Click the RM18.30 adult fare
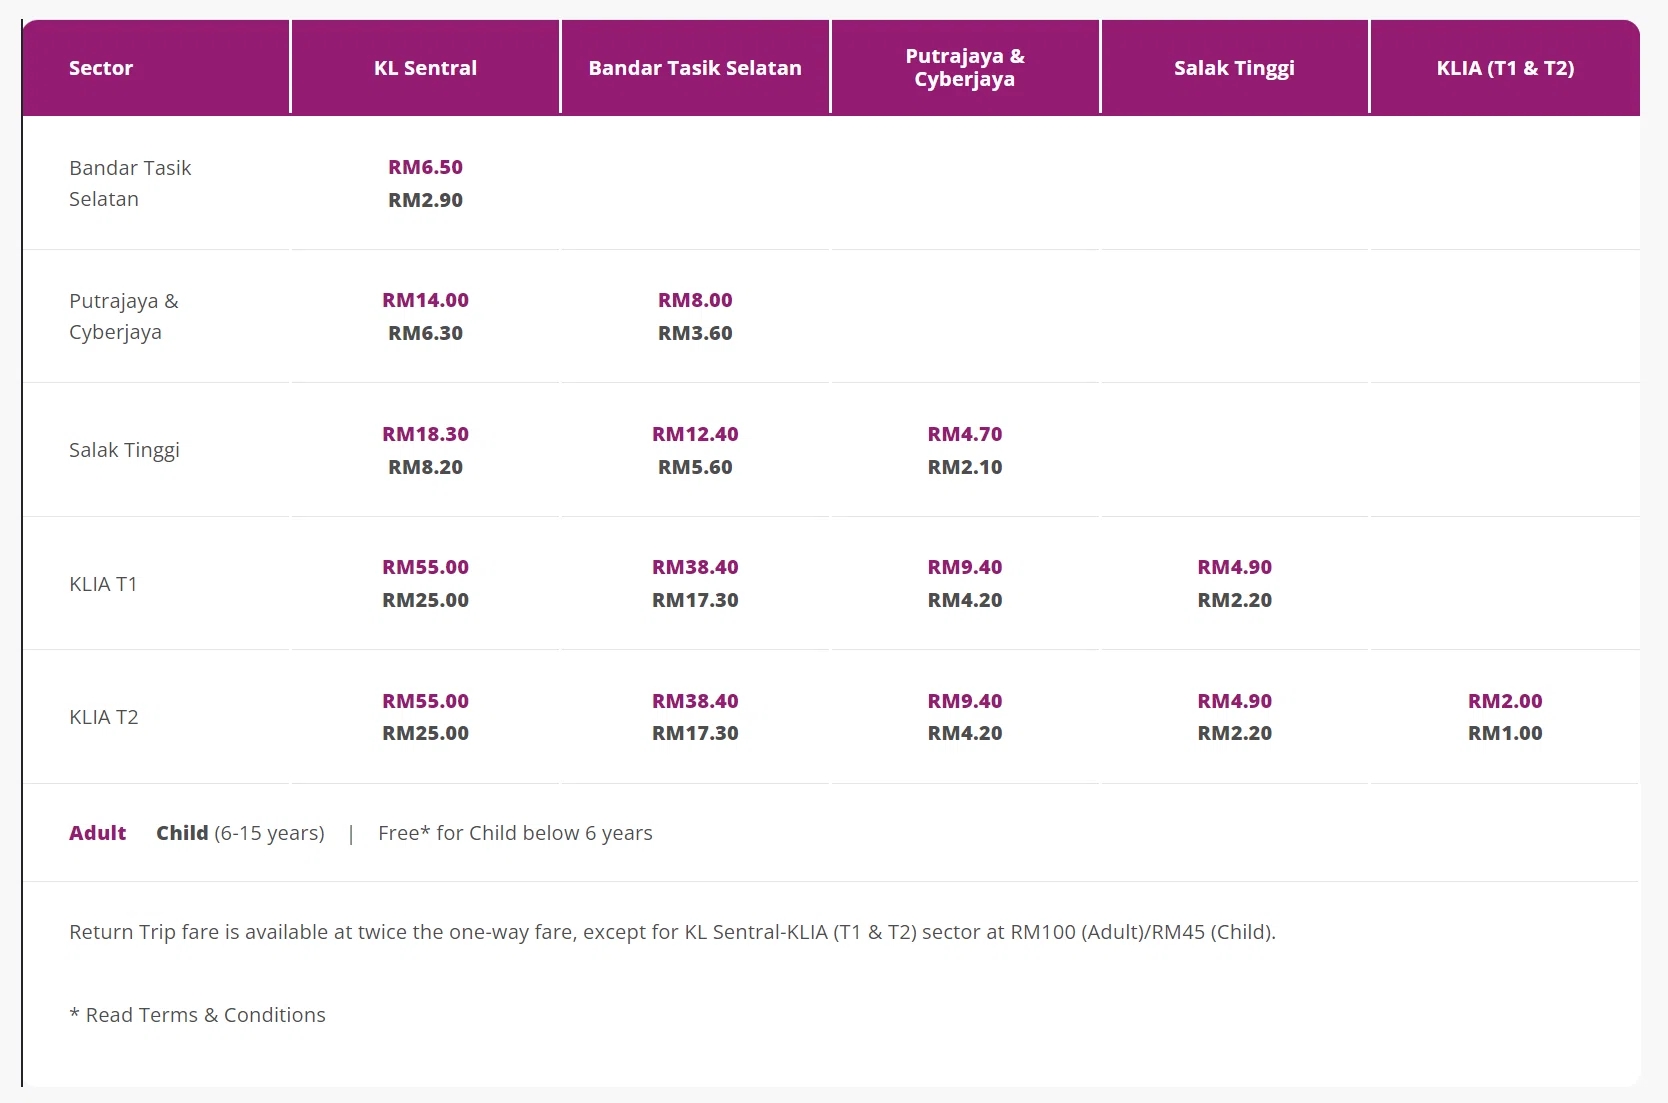1668x1103 pixels. (x=425, y=434)
